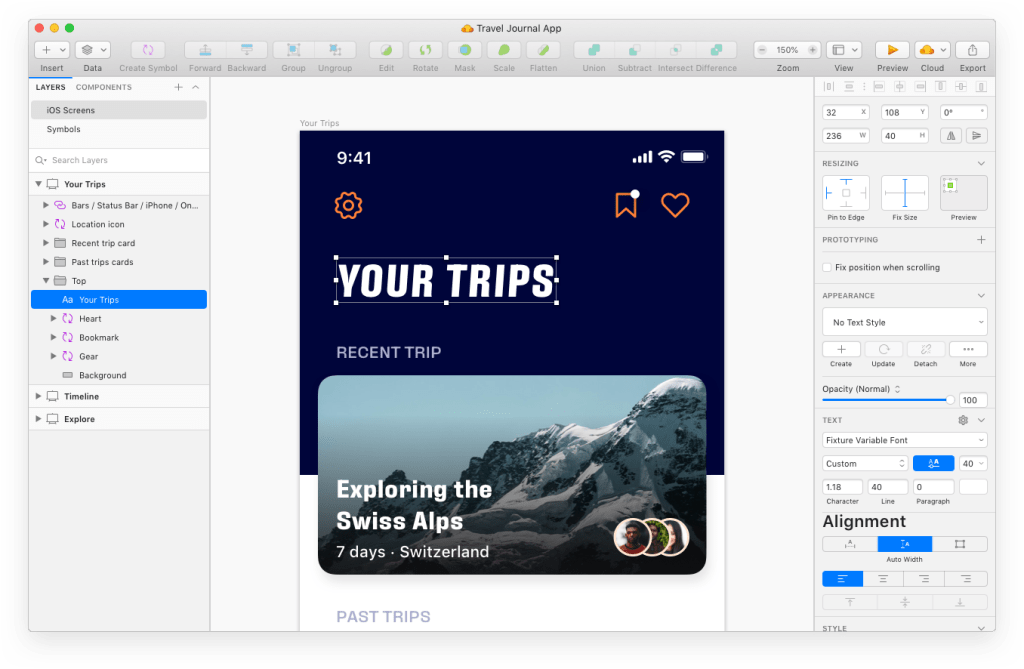Image resolution: width=1024 pixels, height=669 pixels.
Task: Select the Mask tool in toolbar
Action: 464,50
